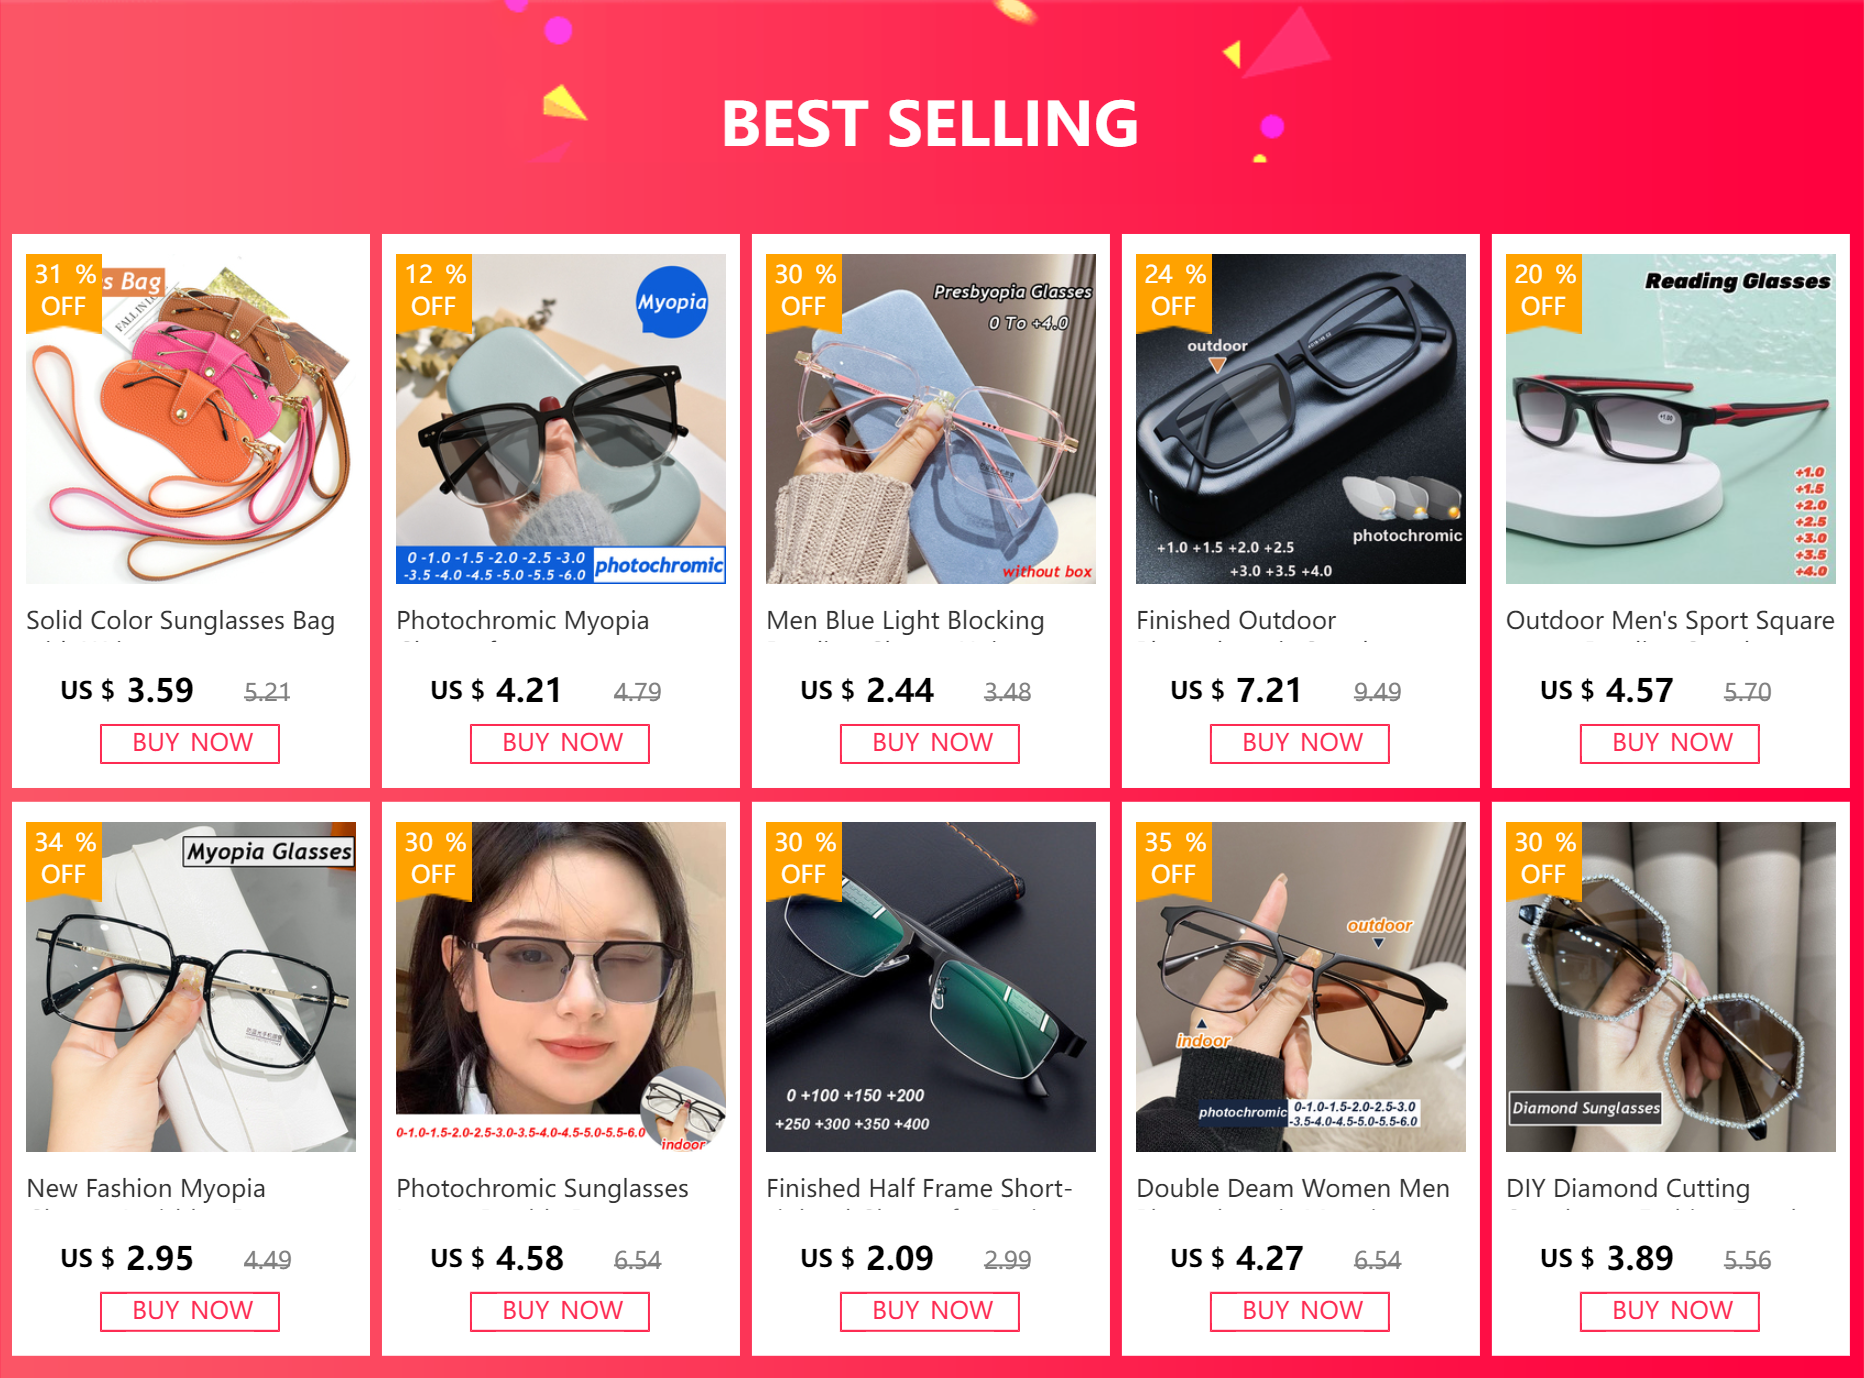Image resolution: width=1864 pixels, height=1378 pixels.
Task: Click BUY NOW under Photochromic Myopia glasses
Action: coord(560,743)
